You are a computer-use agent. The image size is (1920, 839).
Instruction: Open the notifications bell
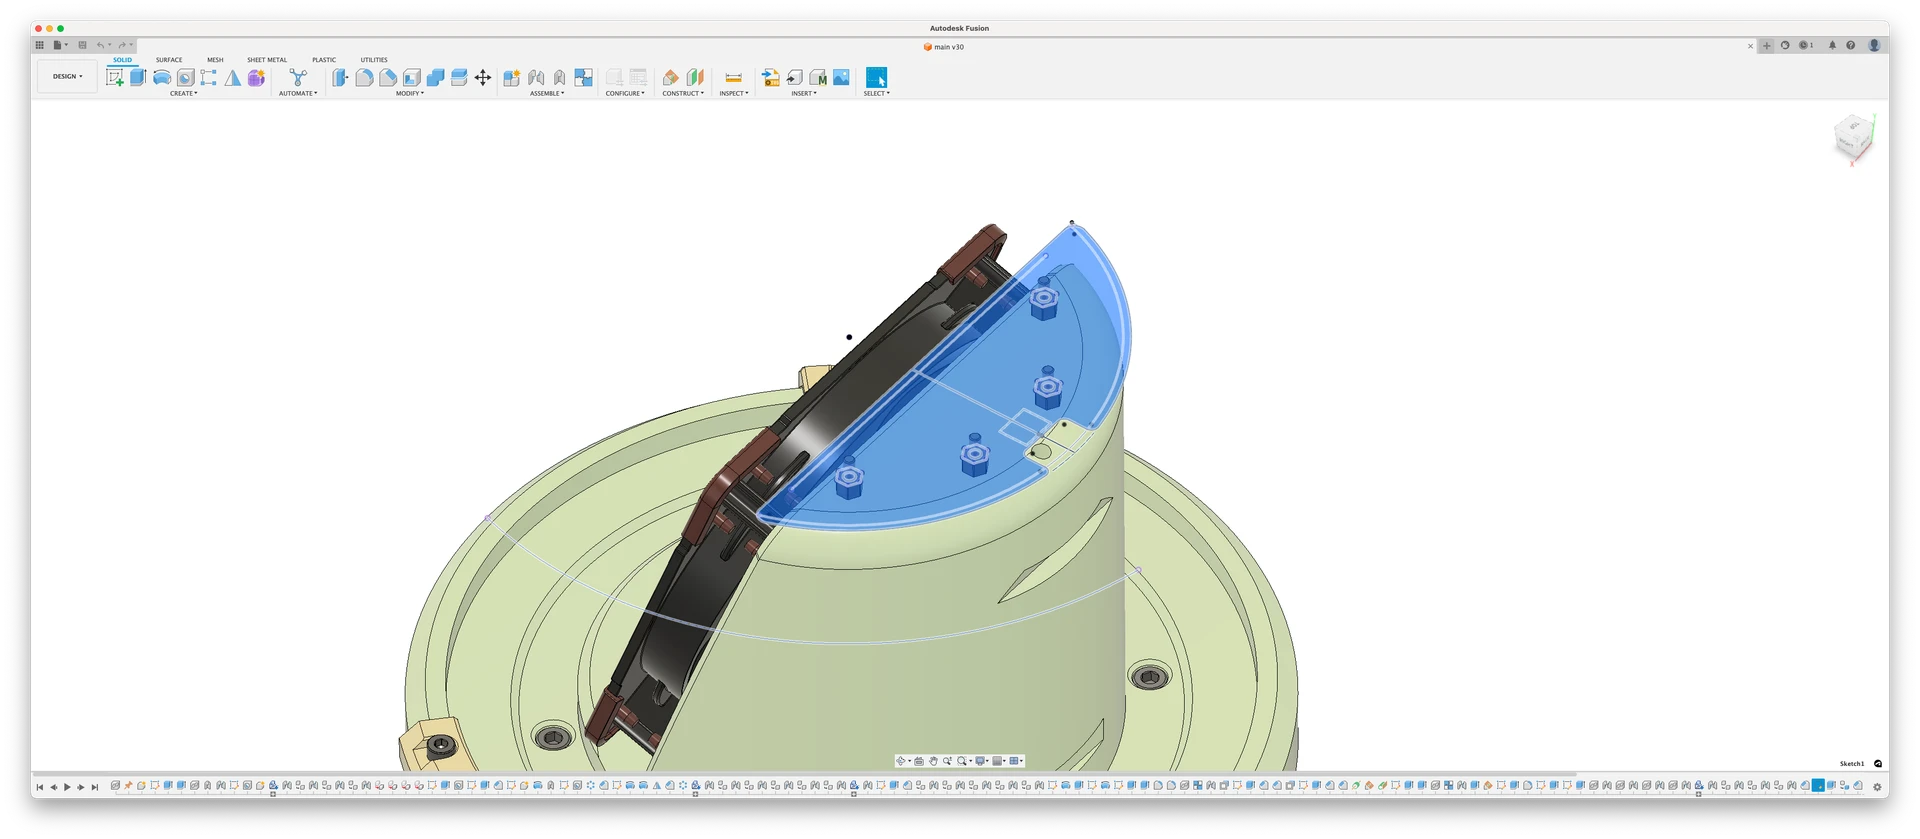pos(1832,46)
